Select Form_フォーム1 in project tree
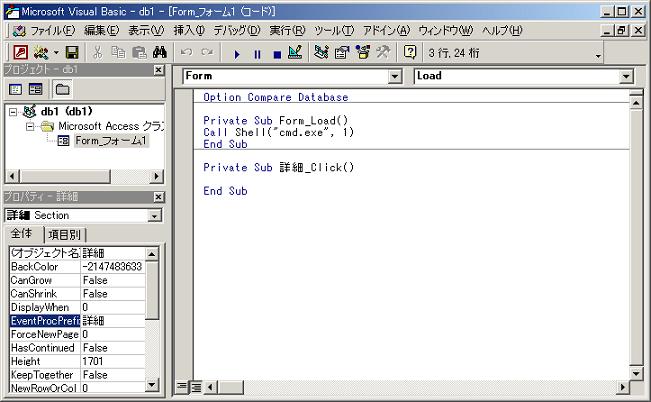This screenshot has width=651, height=402. 111,141
